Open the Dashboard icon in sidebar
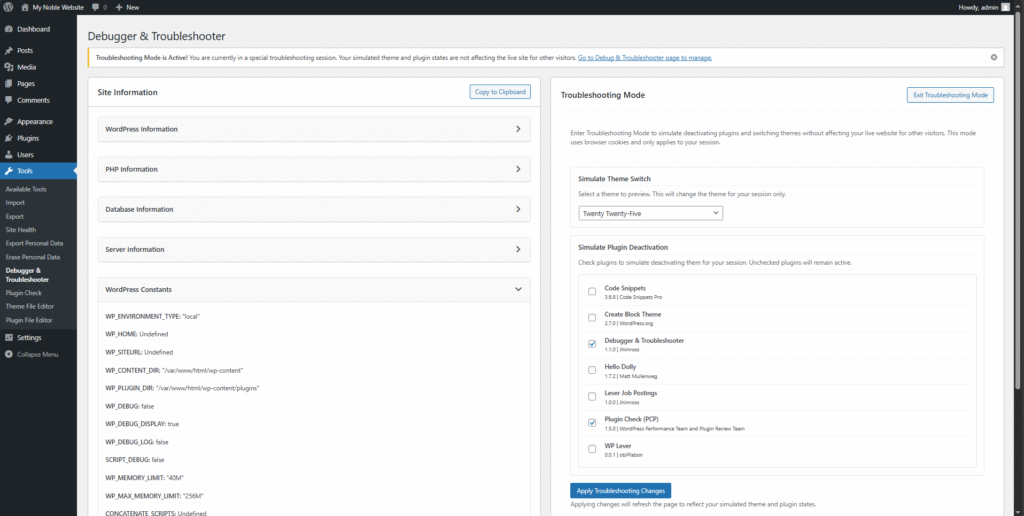 click(9, 29)
